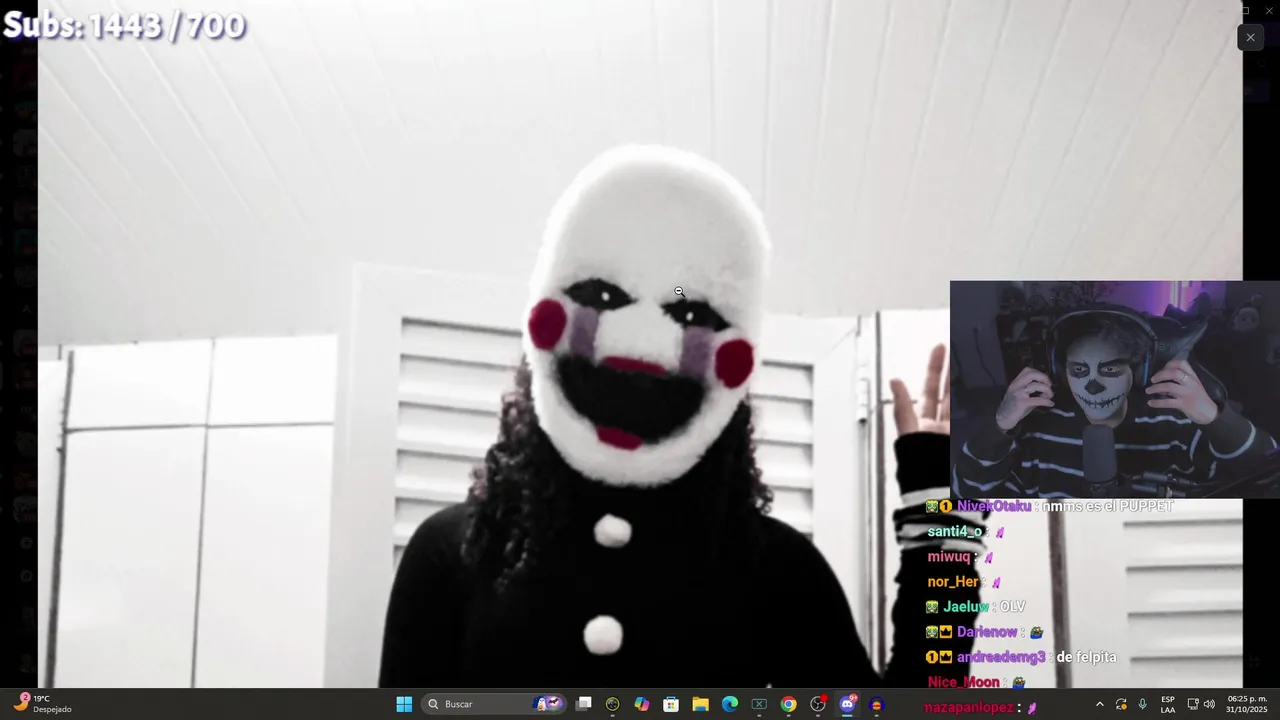Image resolution: width=1280 pixels, height=720 pixels.
Task: Close the enlarged image viewer
Action: pyautogui.click(x=1250, y=37)
